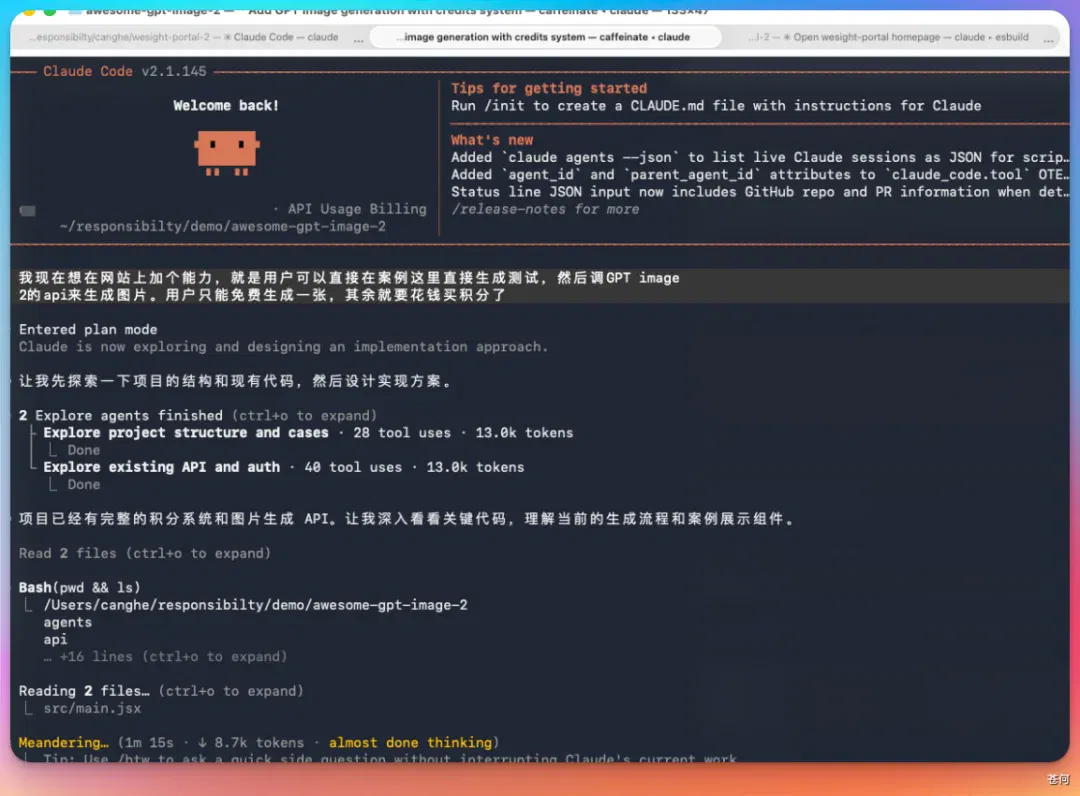1080x796 pixels.
Task: Click the /Users/canghe/responsibilty/demo output path
Action: [x=255, y=605]
